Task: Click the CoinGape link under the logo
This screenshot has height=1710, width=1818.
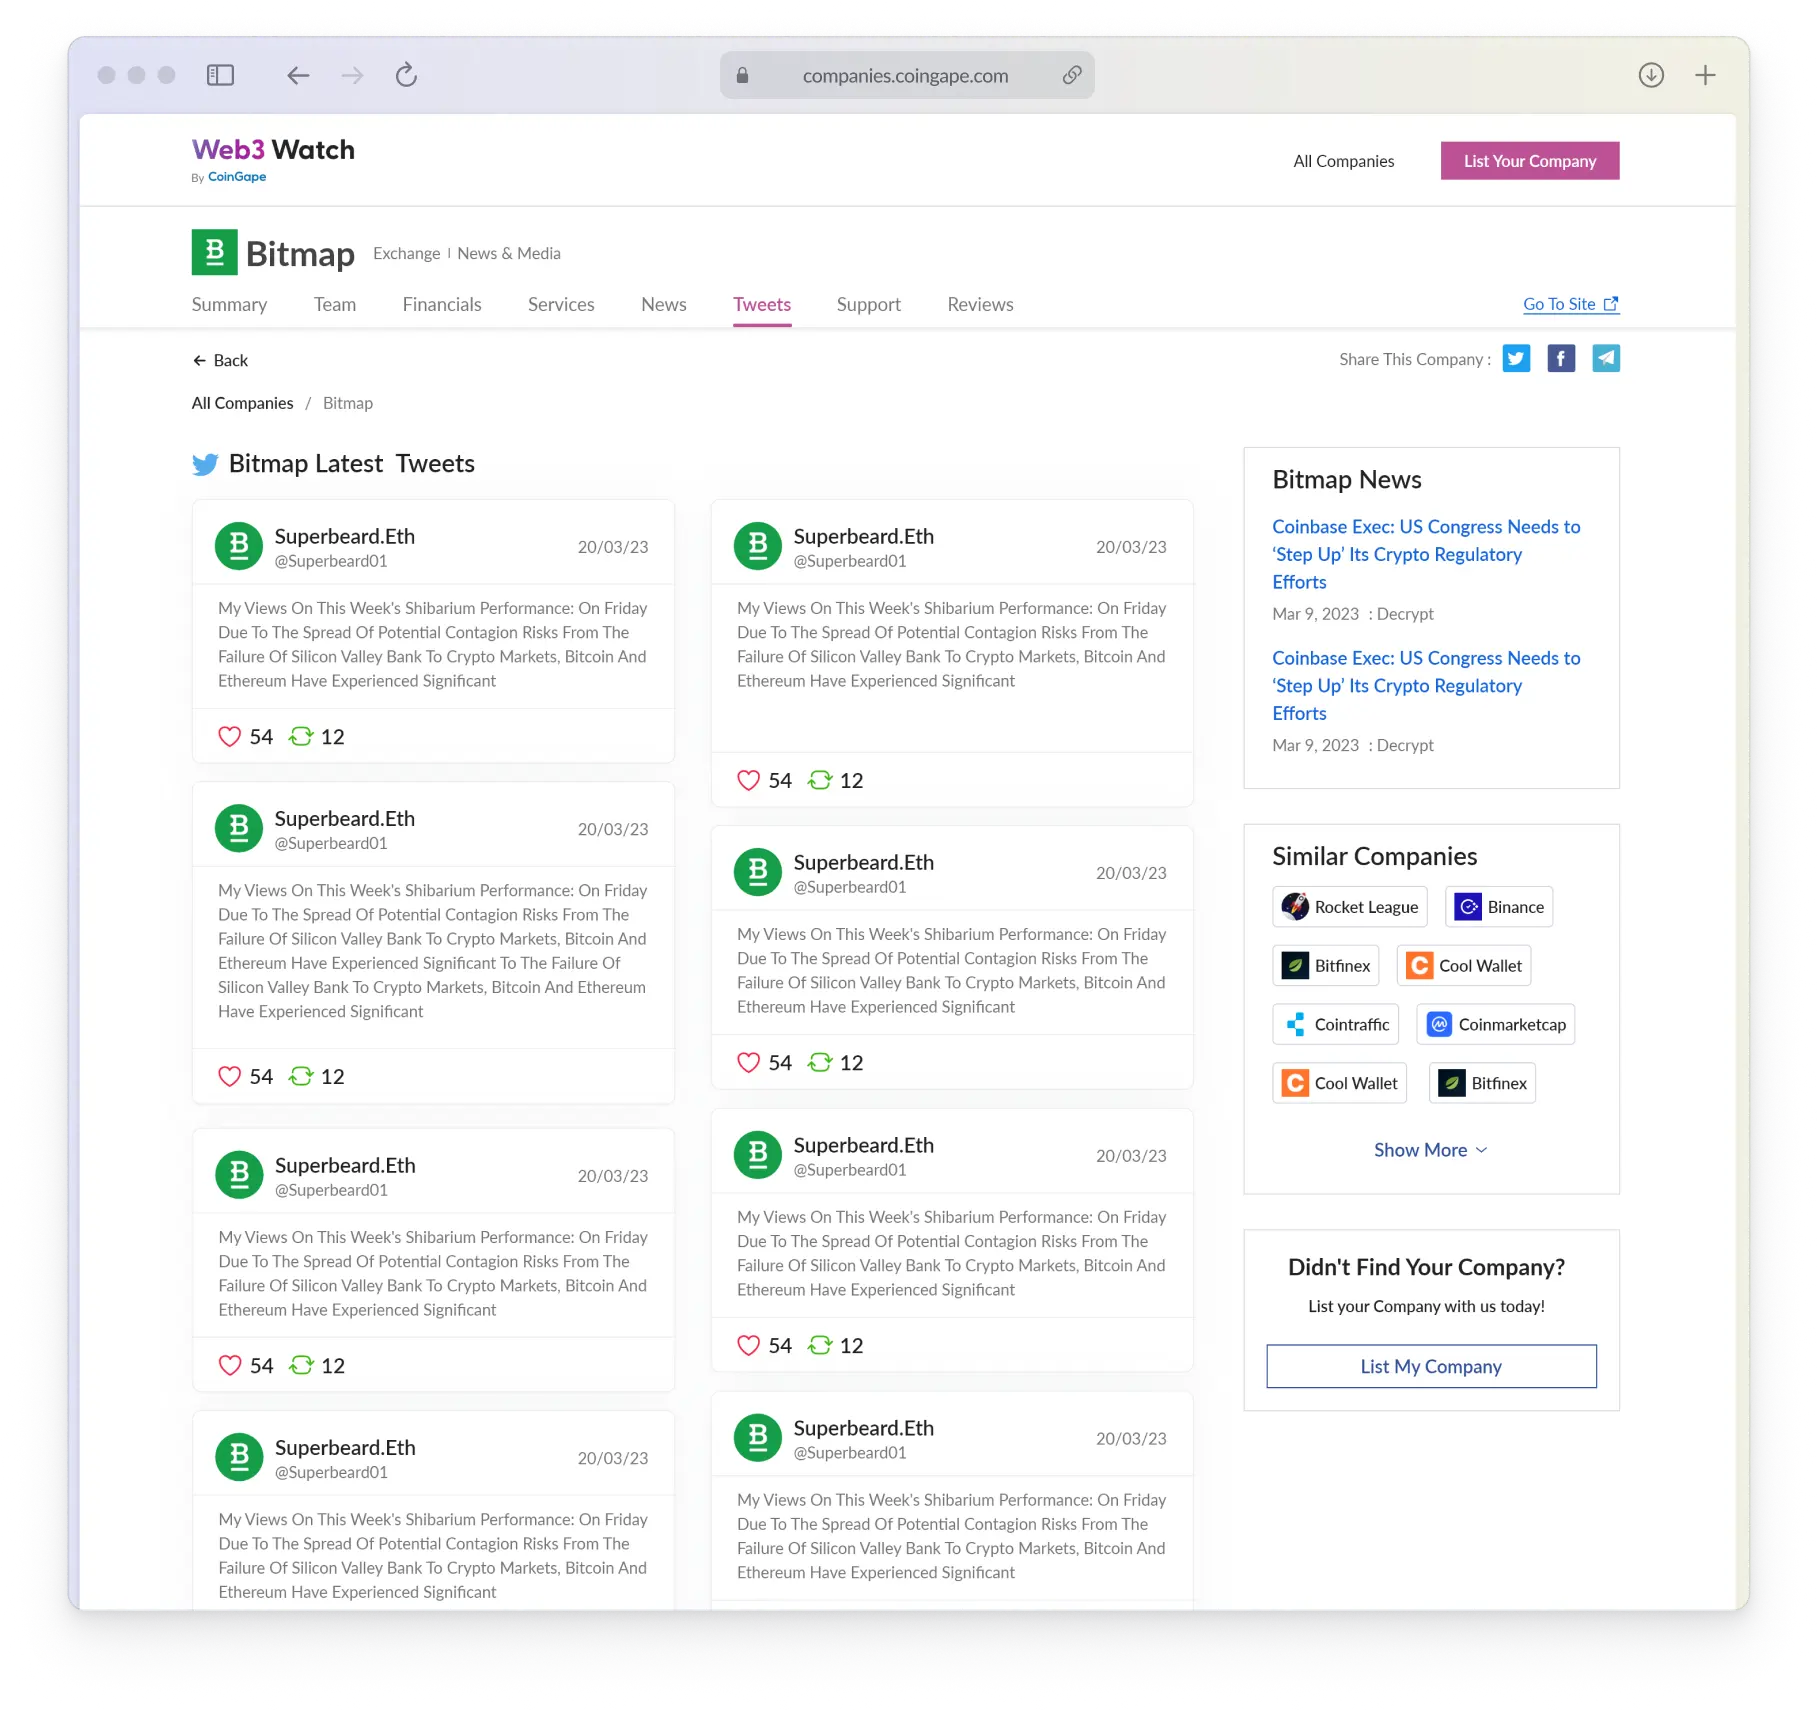Action: coord(237,177)
